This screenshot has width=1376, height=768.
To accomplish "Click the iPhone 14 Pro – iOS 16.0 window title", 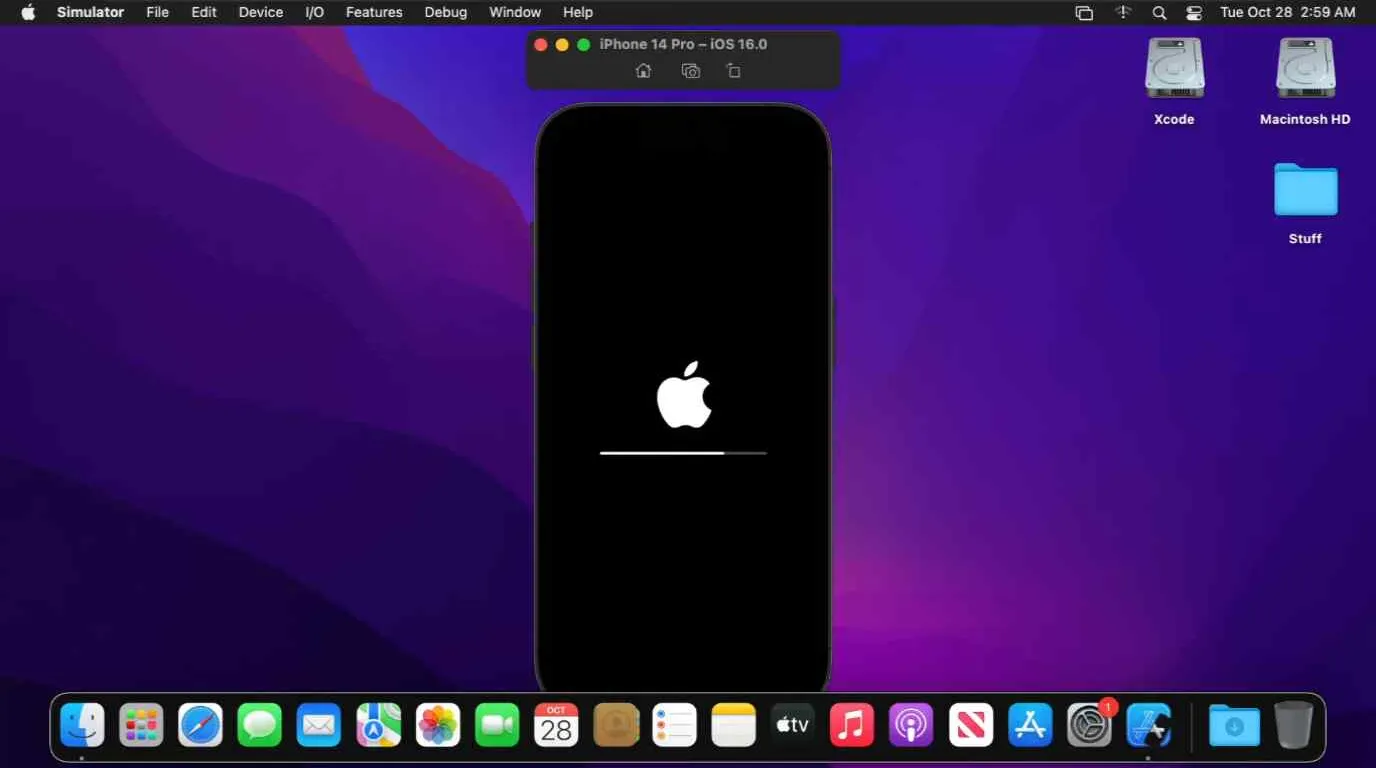I will click(683, 44).
